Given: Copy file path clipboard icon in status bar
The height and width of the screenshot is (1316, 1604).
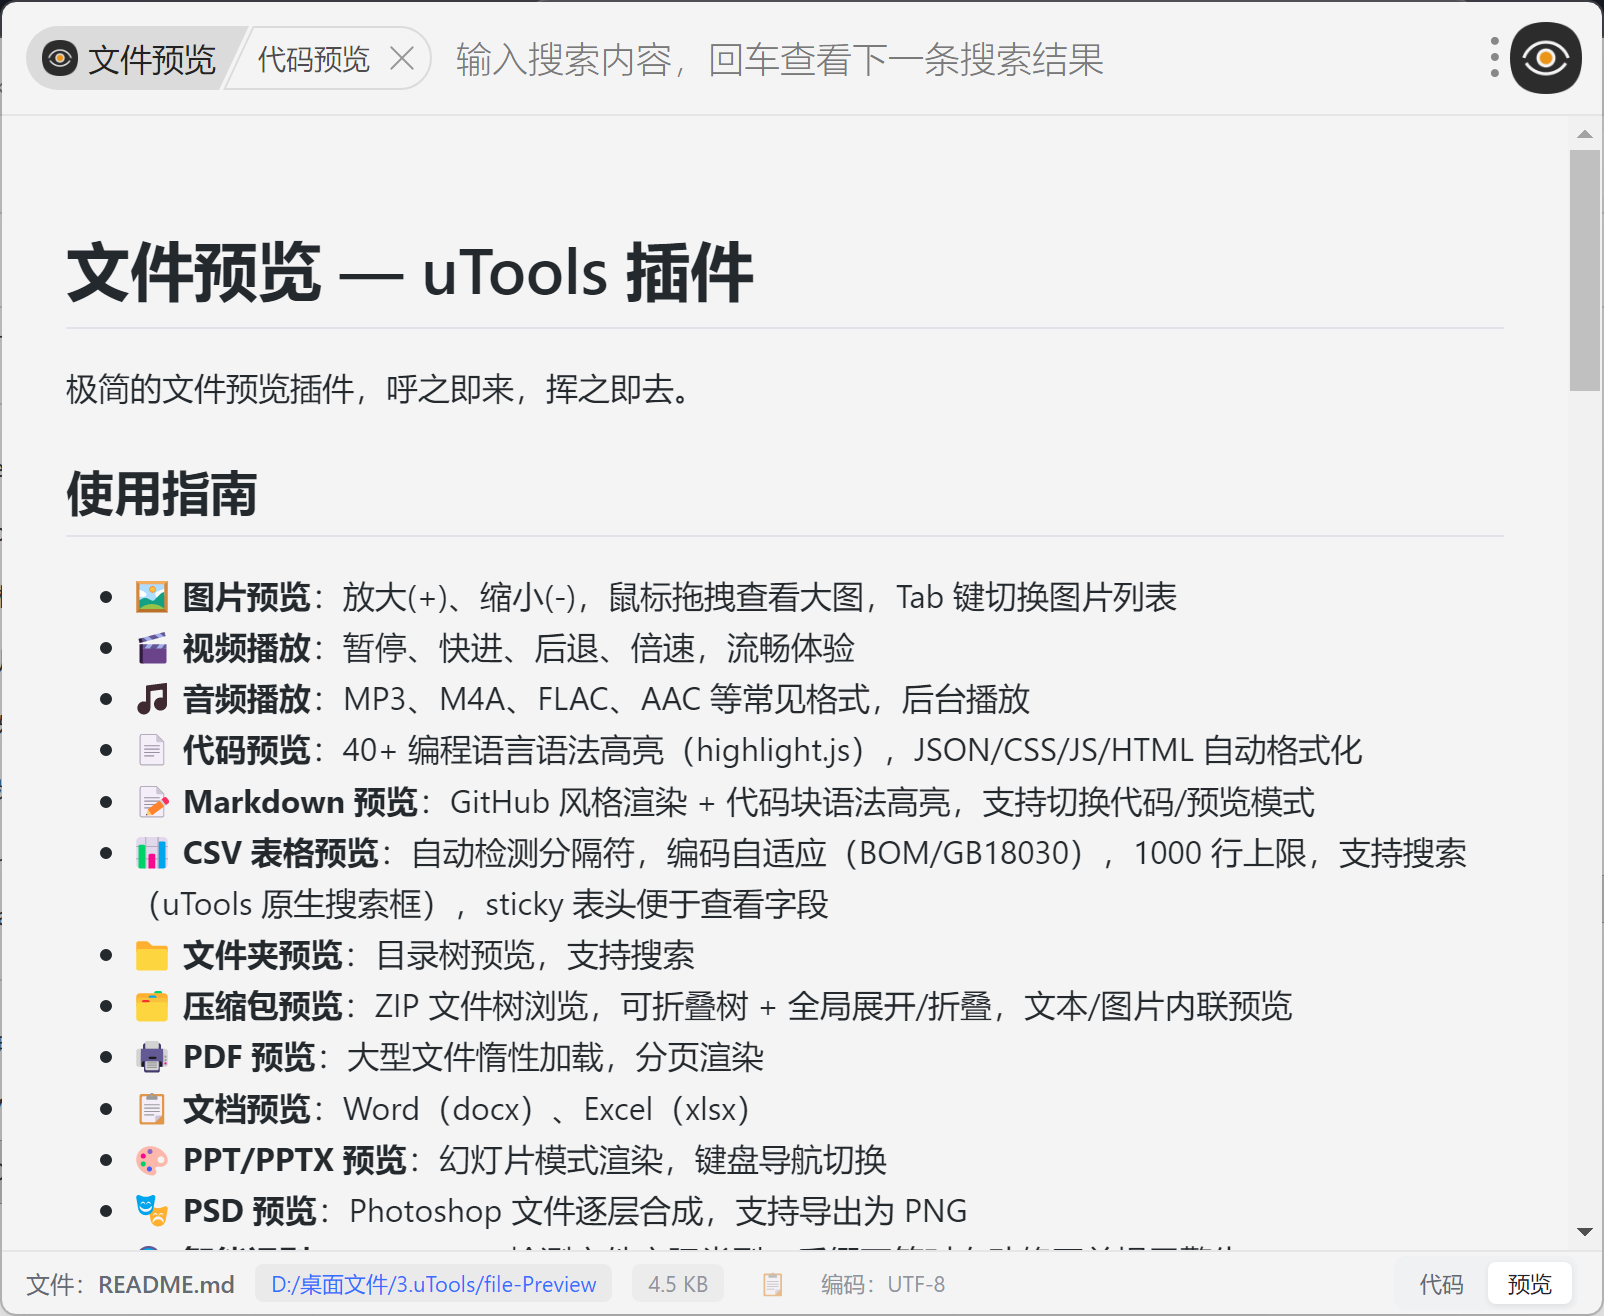Looking at the screenshot, I should coord(772,1284).
